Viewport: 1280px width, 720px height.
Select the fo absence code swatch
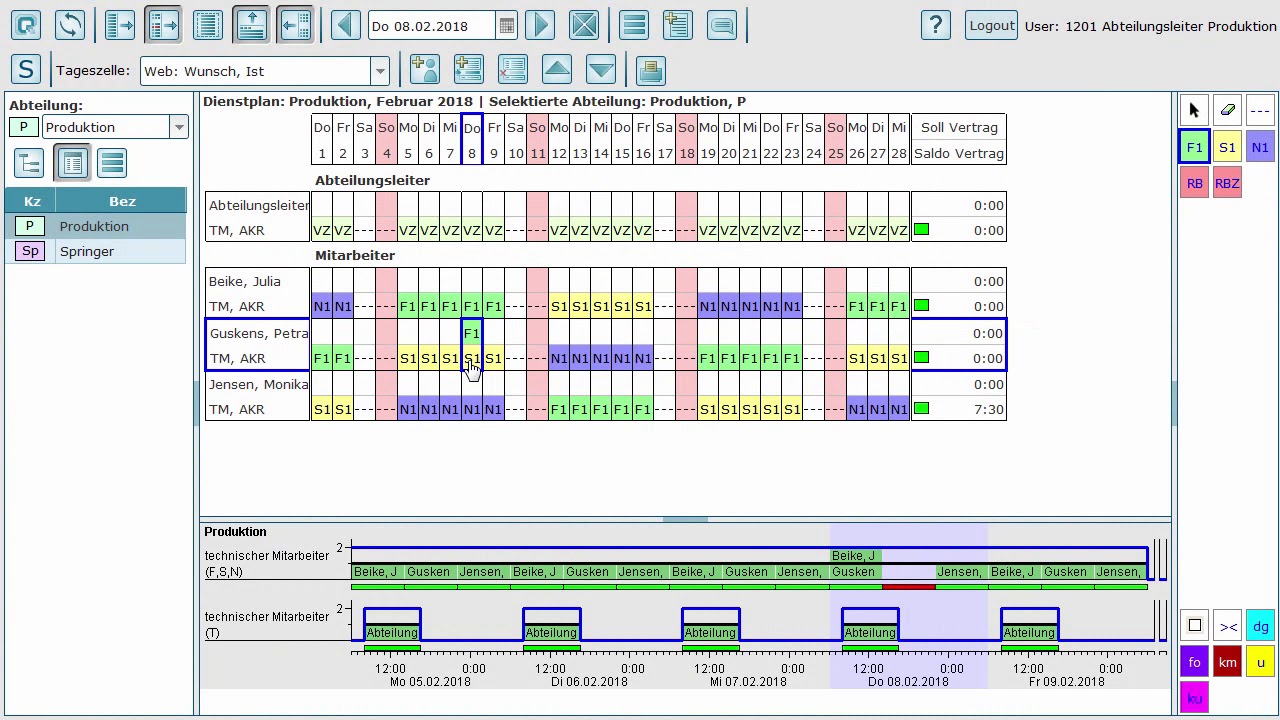click(1194, 662)
